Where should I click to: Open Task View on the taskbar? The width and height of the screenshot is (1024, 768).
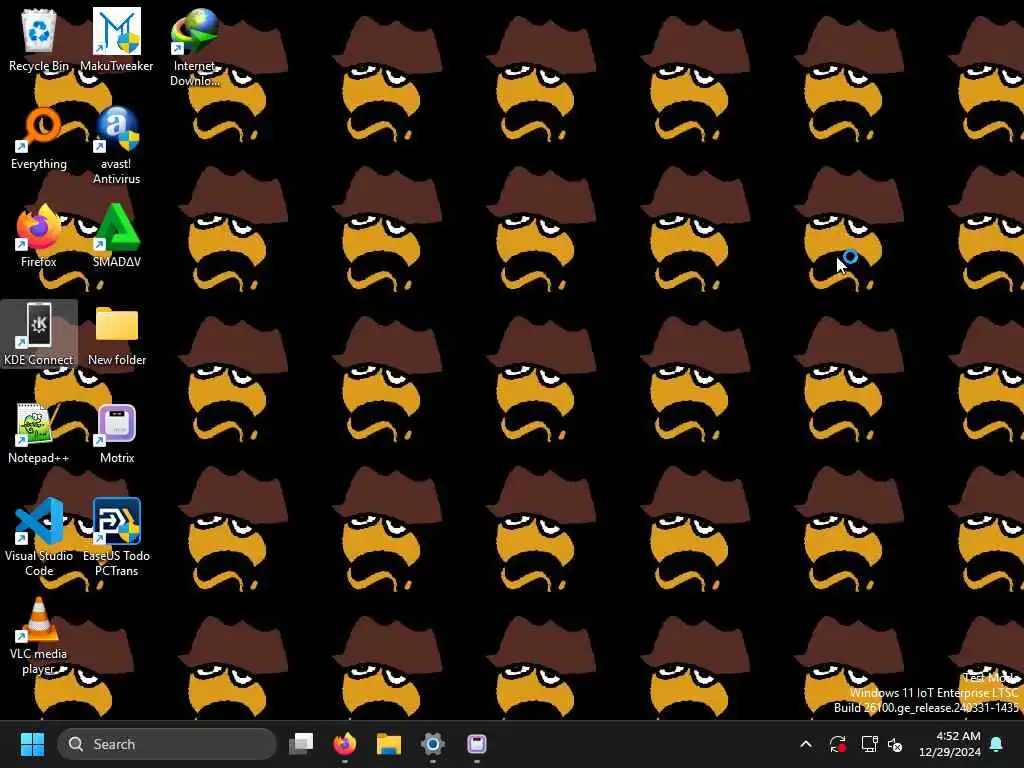(301, 744)
